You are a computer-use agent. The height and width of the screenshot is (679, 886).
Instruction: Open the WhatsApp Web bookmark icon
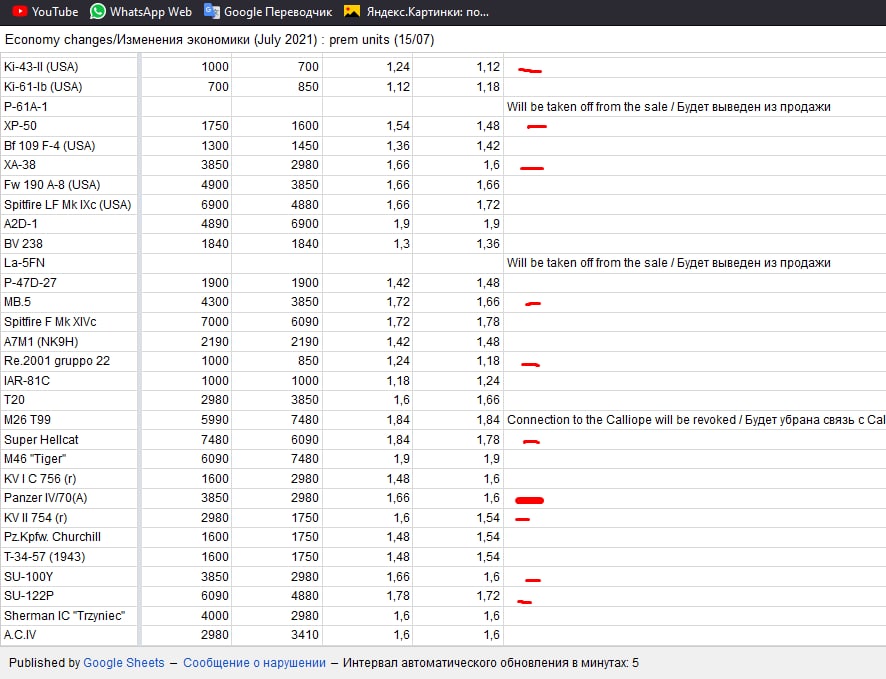tap(98, 11)
